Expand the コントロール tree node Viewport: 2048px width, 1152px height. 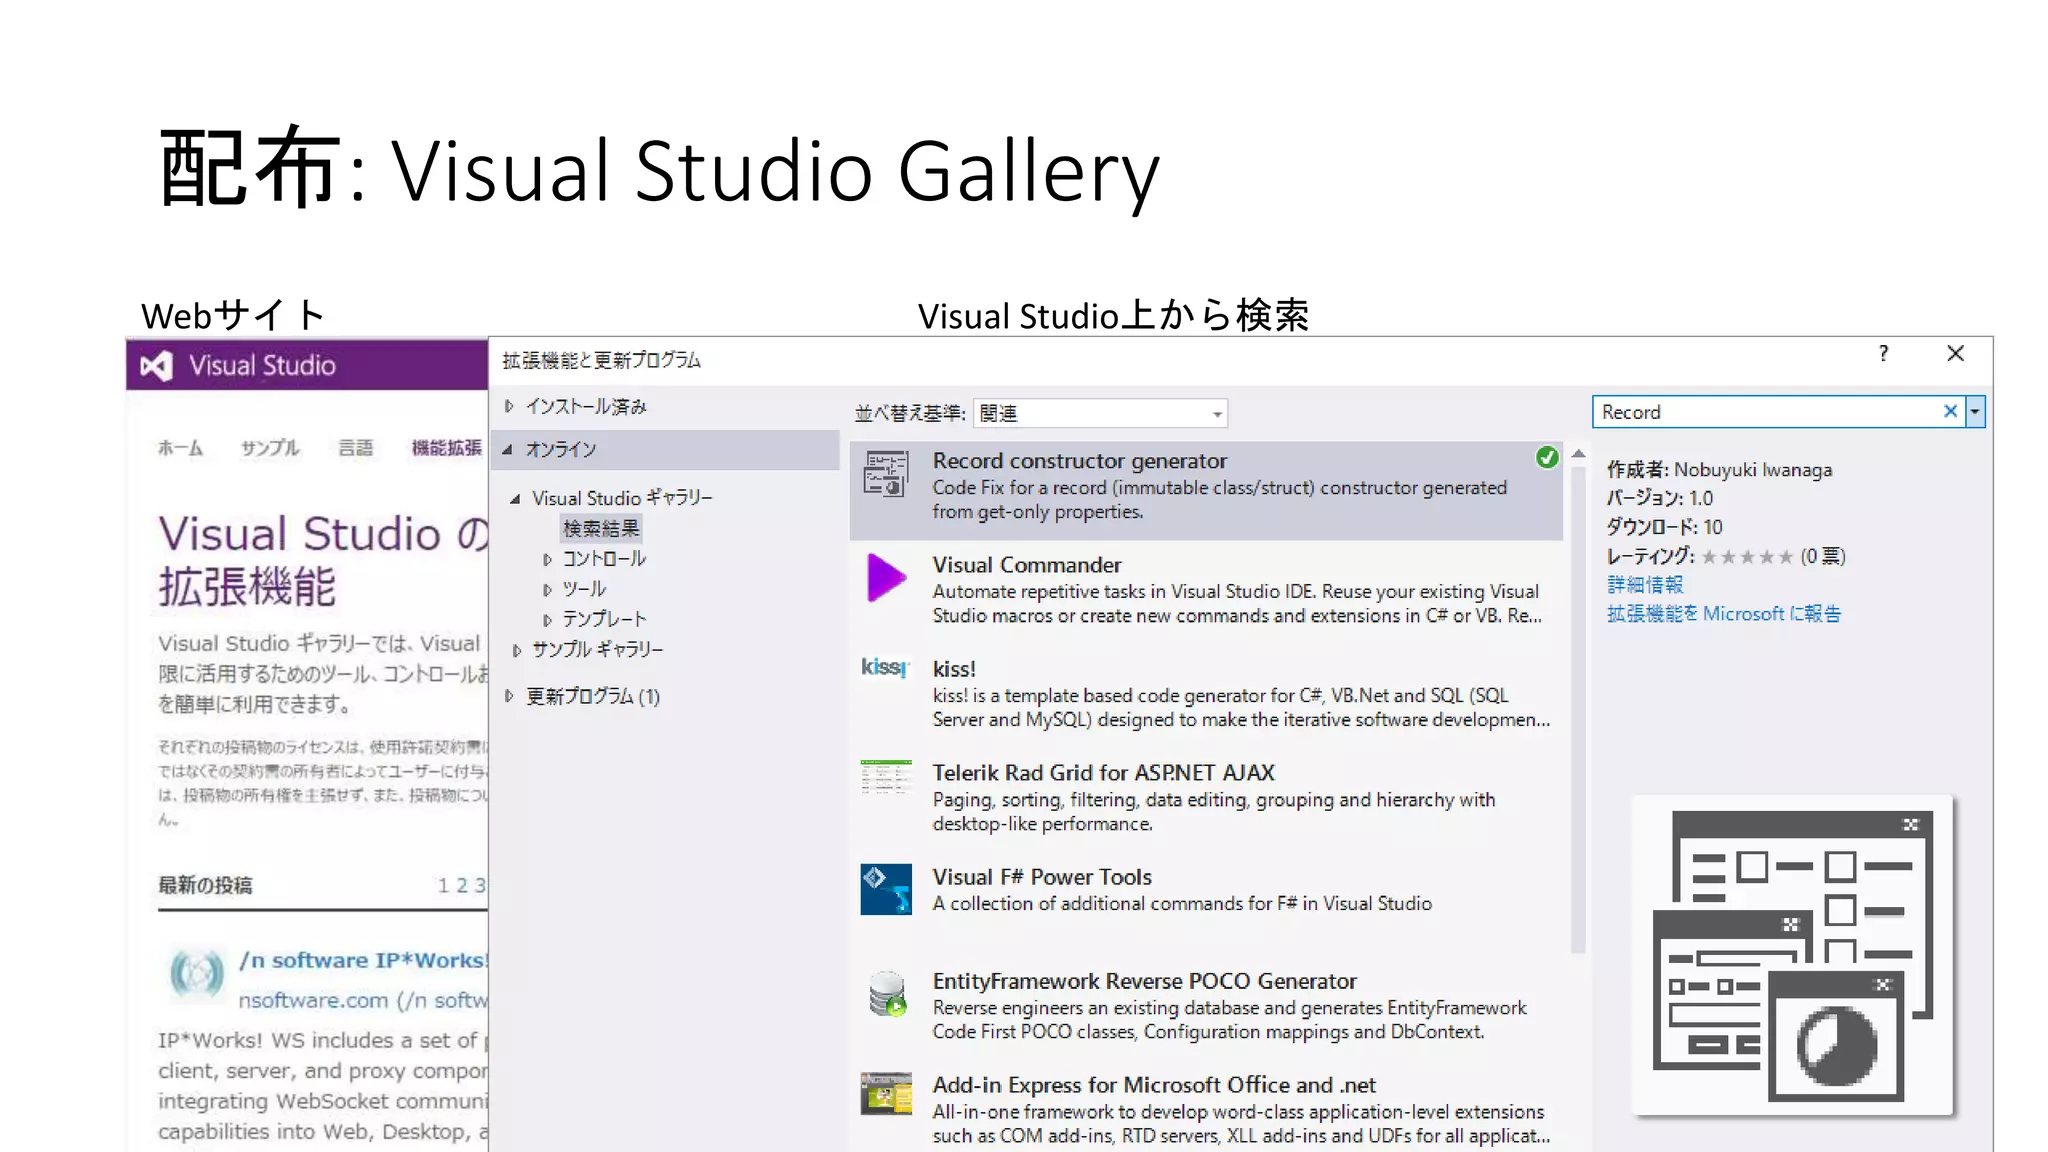click(547, 559)
